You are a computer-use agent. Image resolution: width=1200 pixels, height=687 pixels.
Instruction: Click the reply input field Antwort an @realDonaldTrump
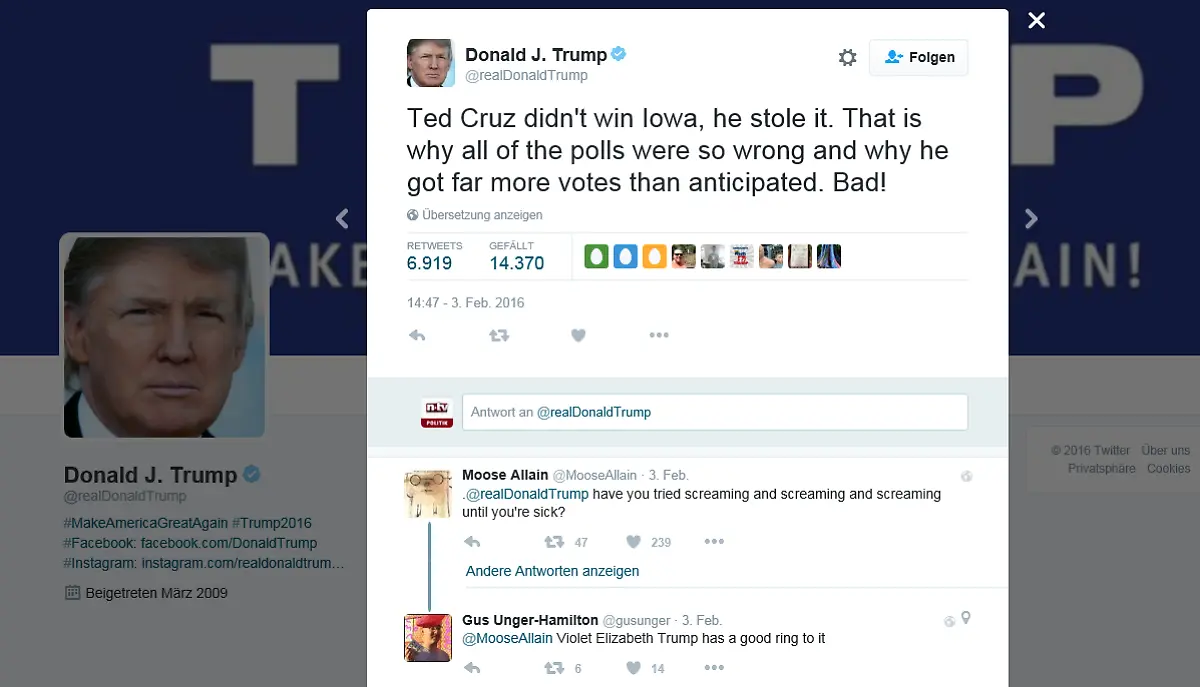(715, 411)
